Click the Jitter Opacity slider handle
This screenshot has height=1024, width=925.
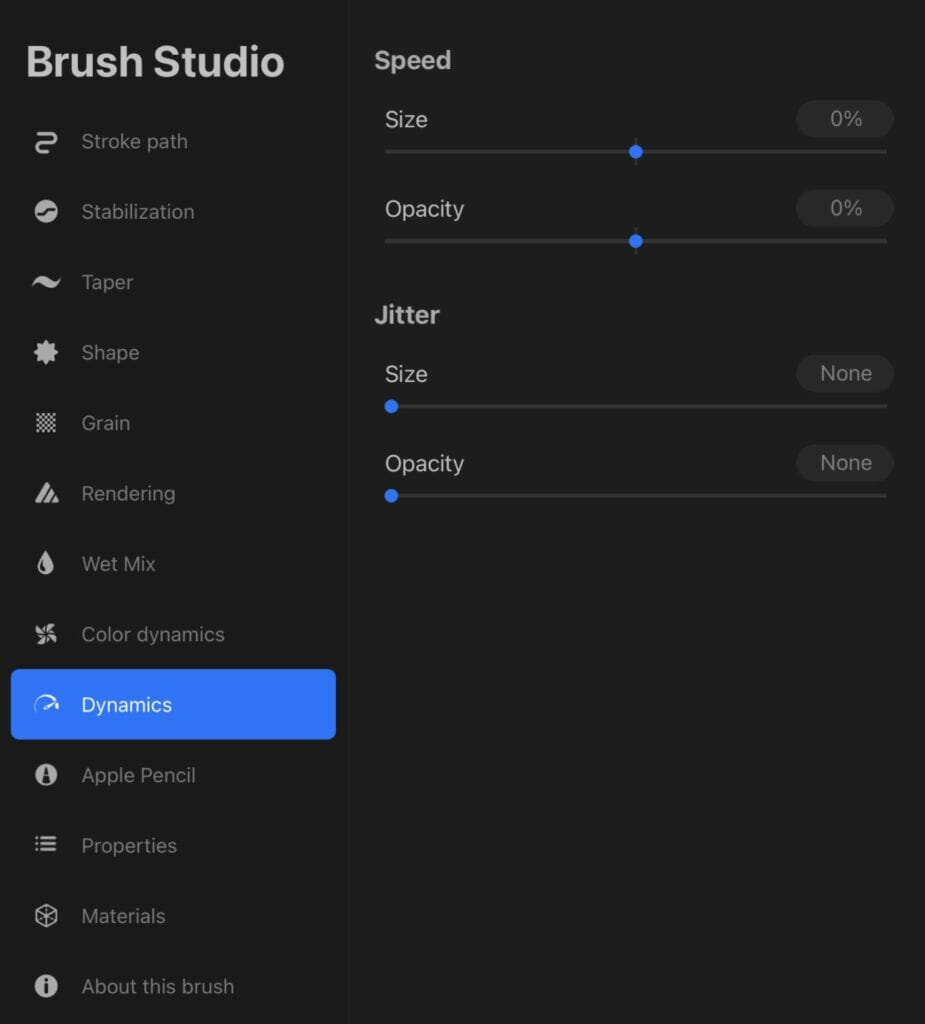pos(391,496)
